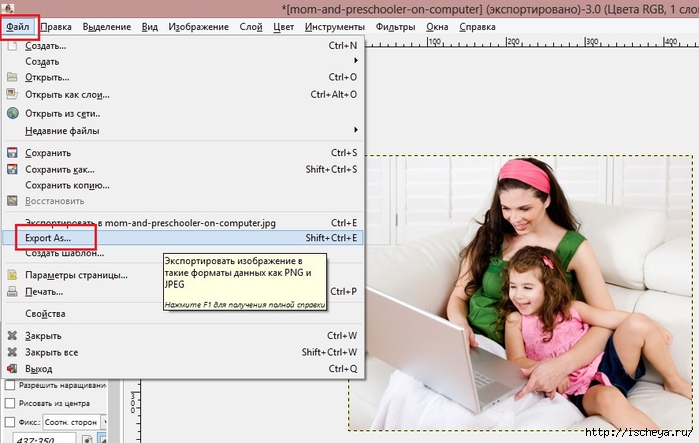
Task: Open the Изображение menu
Action: pos(198,27)
